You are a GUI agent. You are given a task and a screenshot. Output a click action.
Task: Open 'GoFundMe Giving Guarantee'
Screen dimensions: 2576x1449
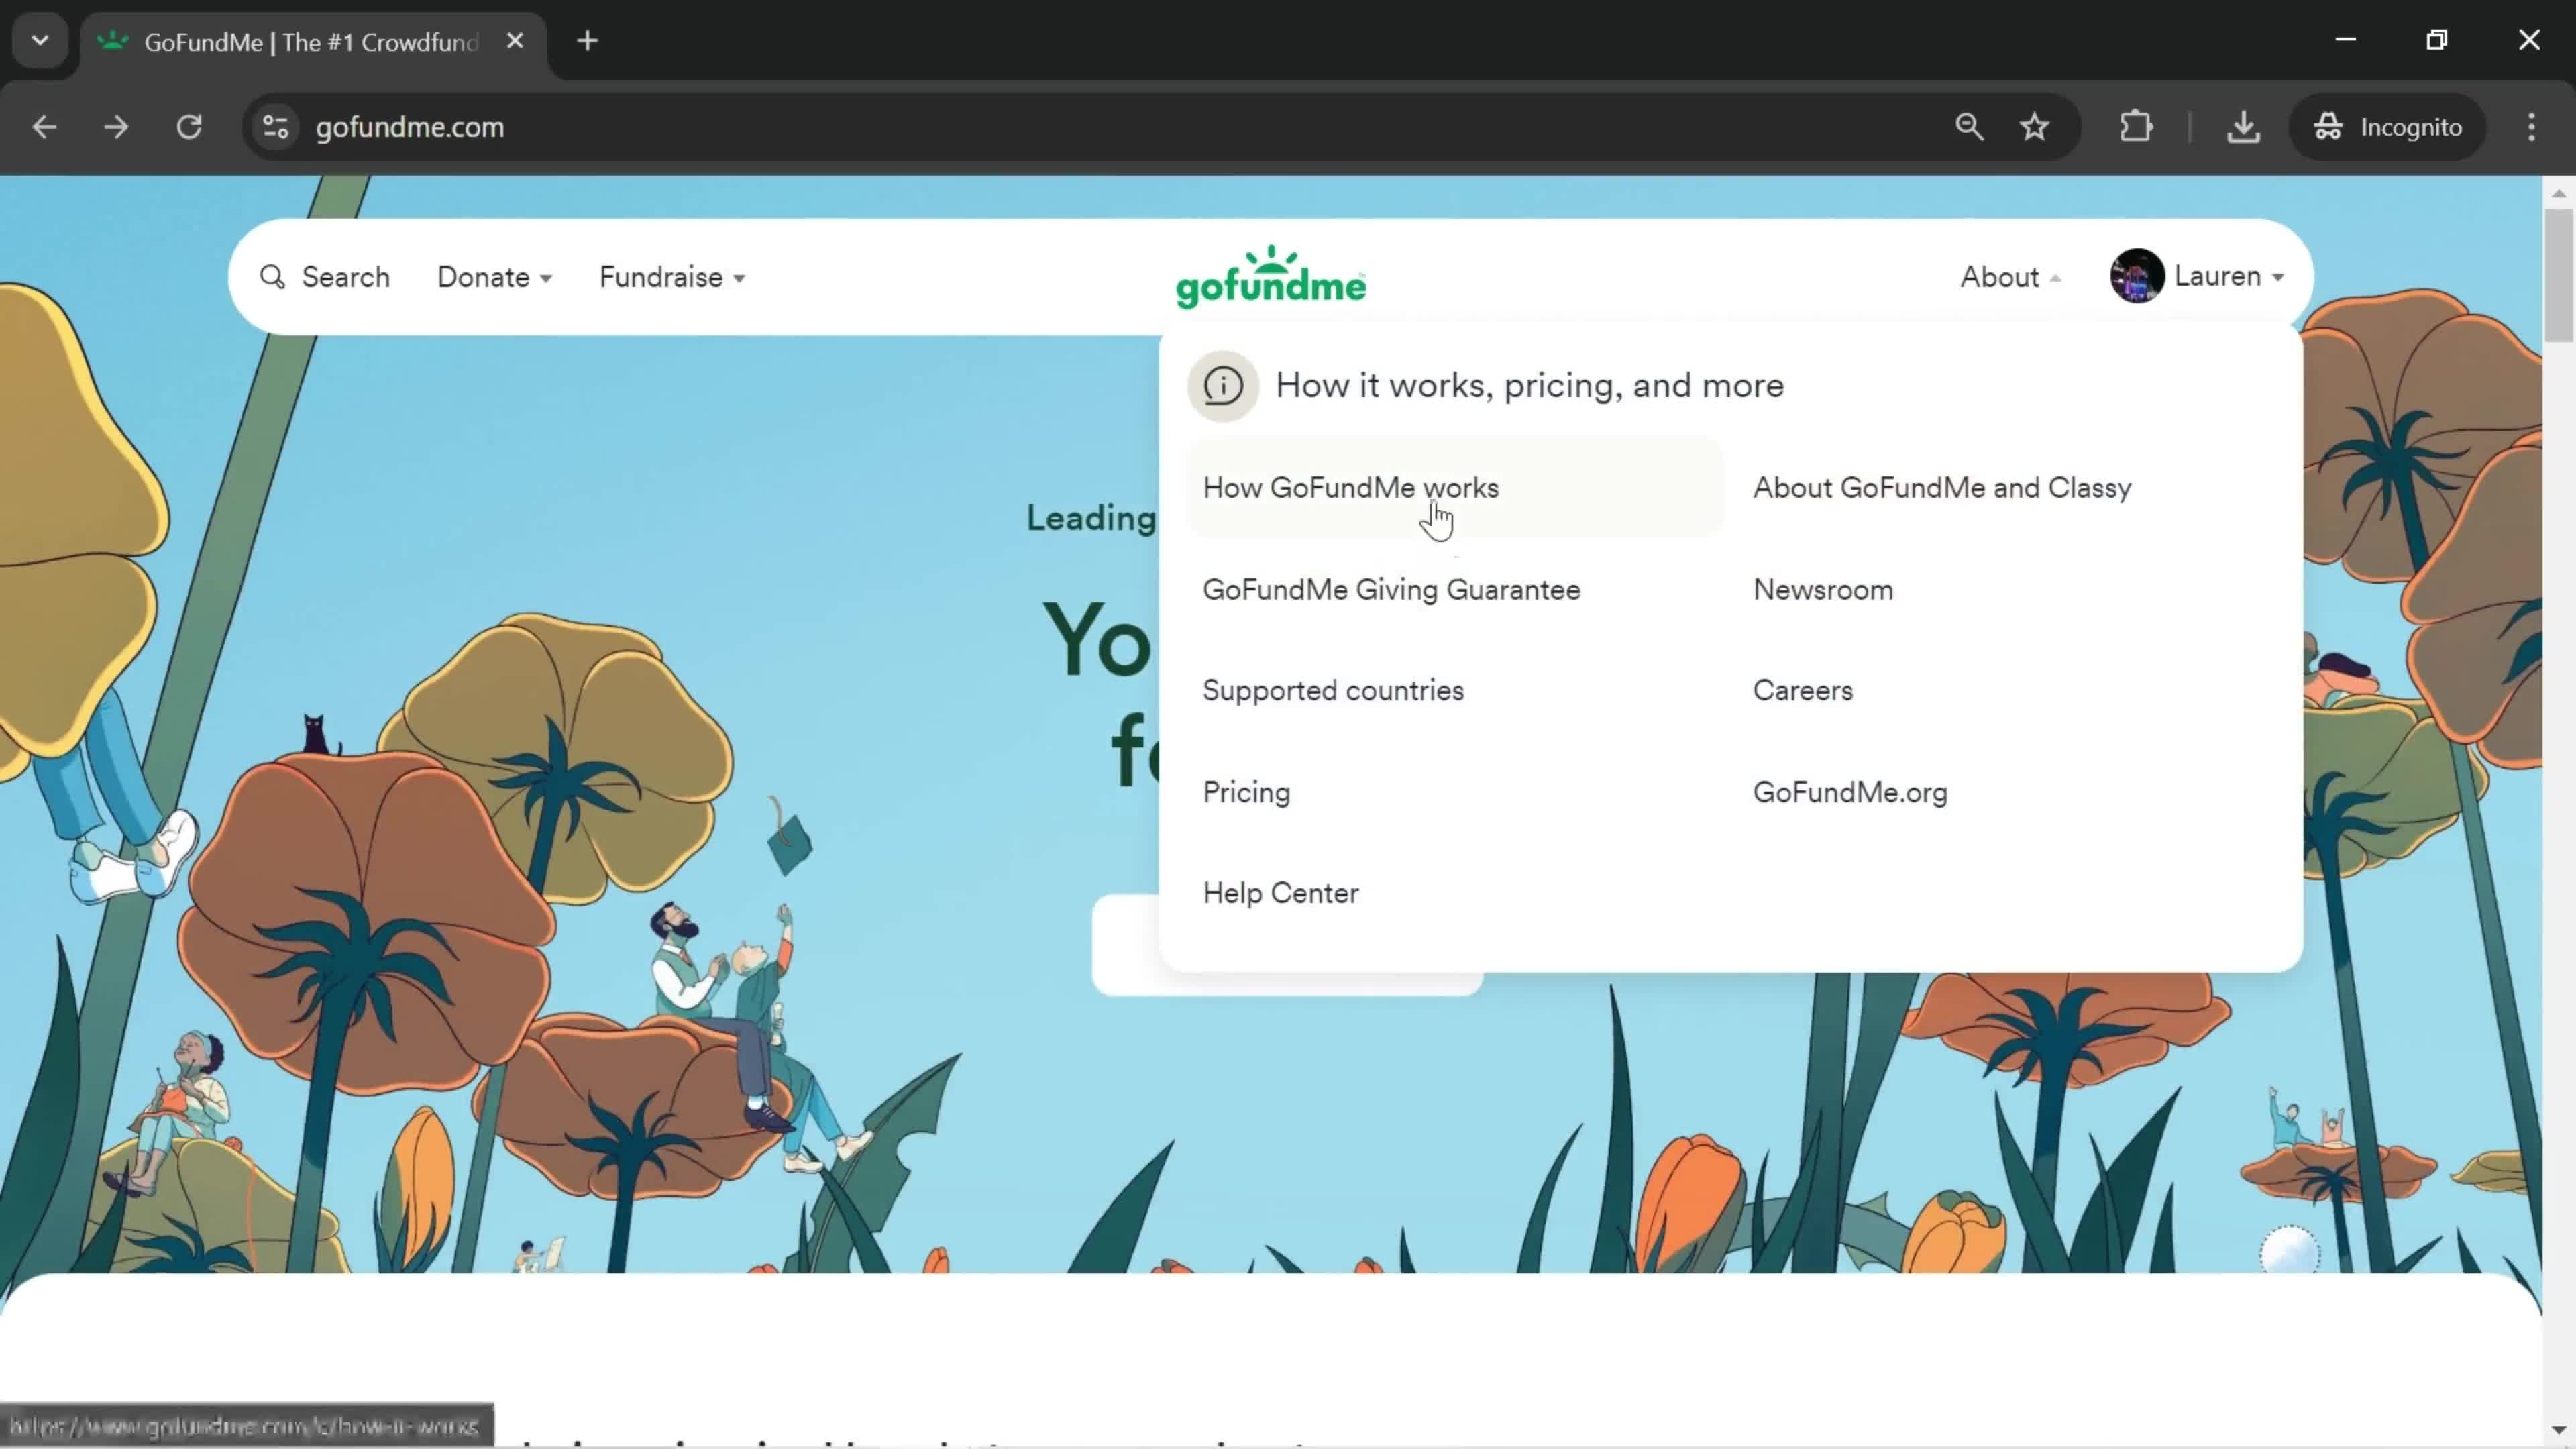click(x=1391, y=590)
